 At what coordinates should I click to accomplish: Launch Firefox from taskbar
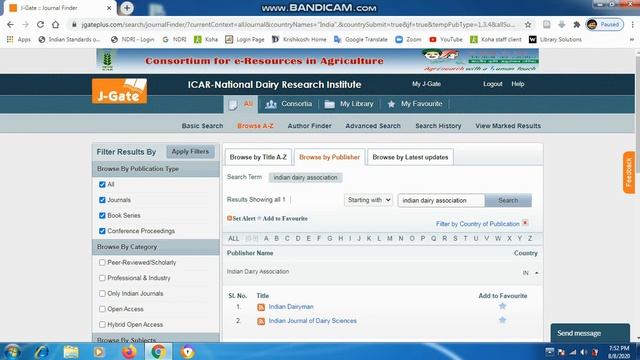129,351
